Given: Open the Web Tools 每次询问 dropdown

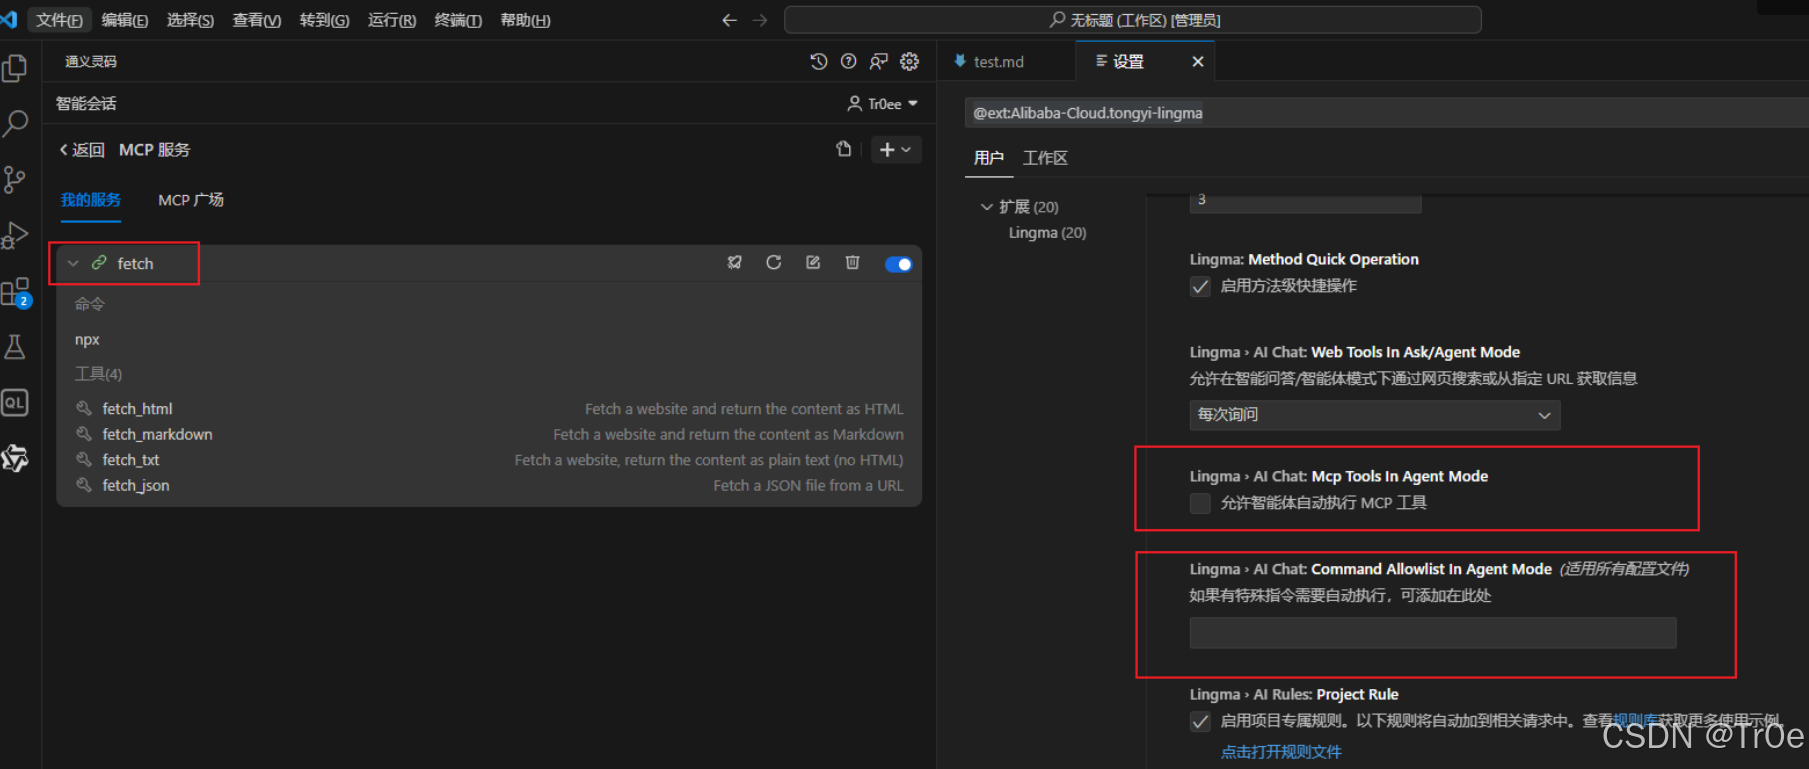Looking at the screenshot, I should click(1375, 415).
